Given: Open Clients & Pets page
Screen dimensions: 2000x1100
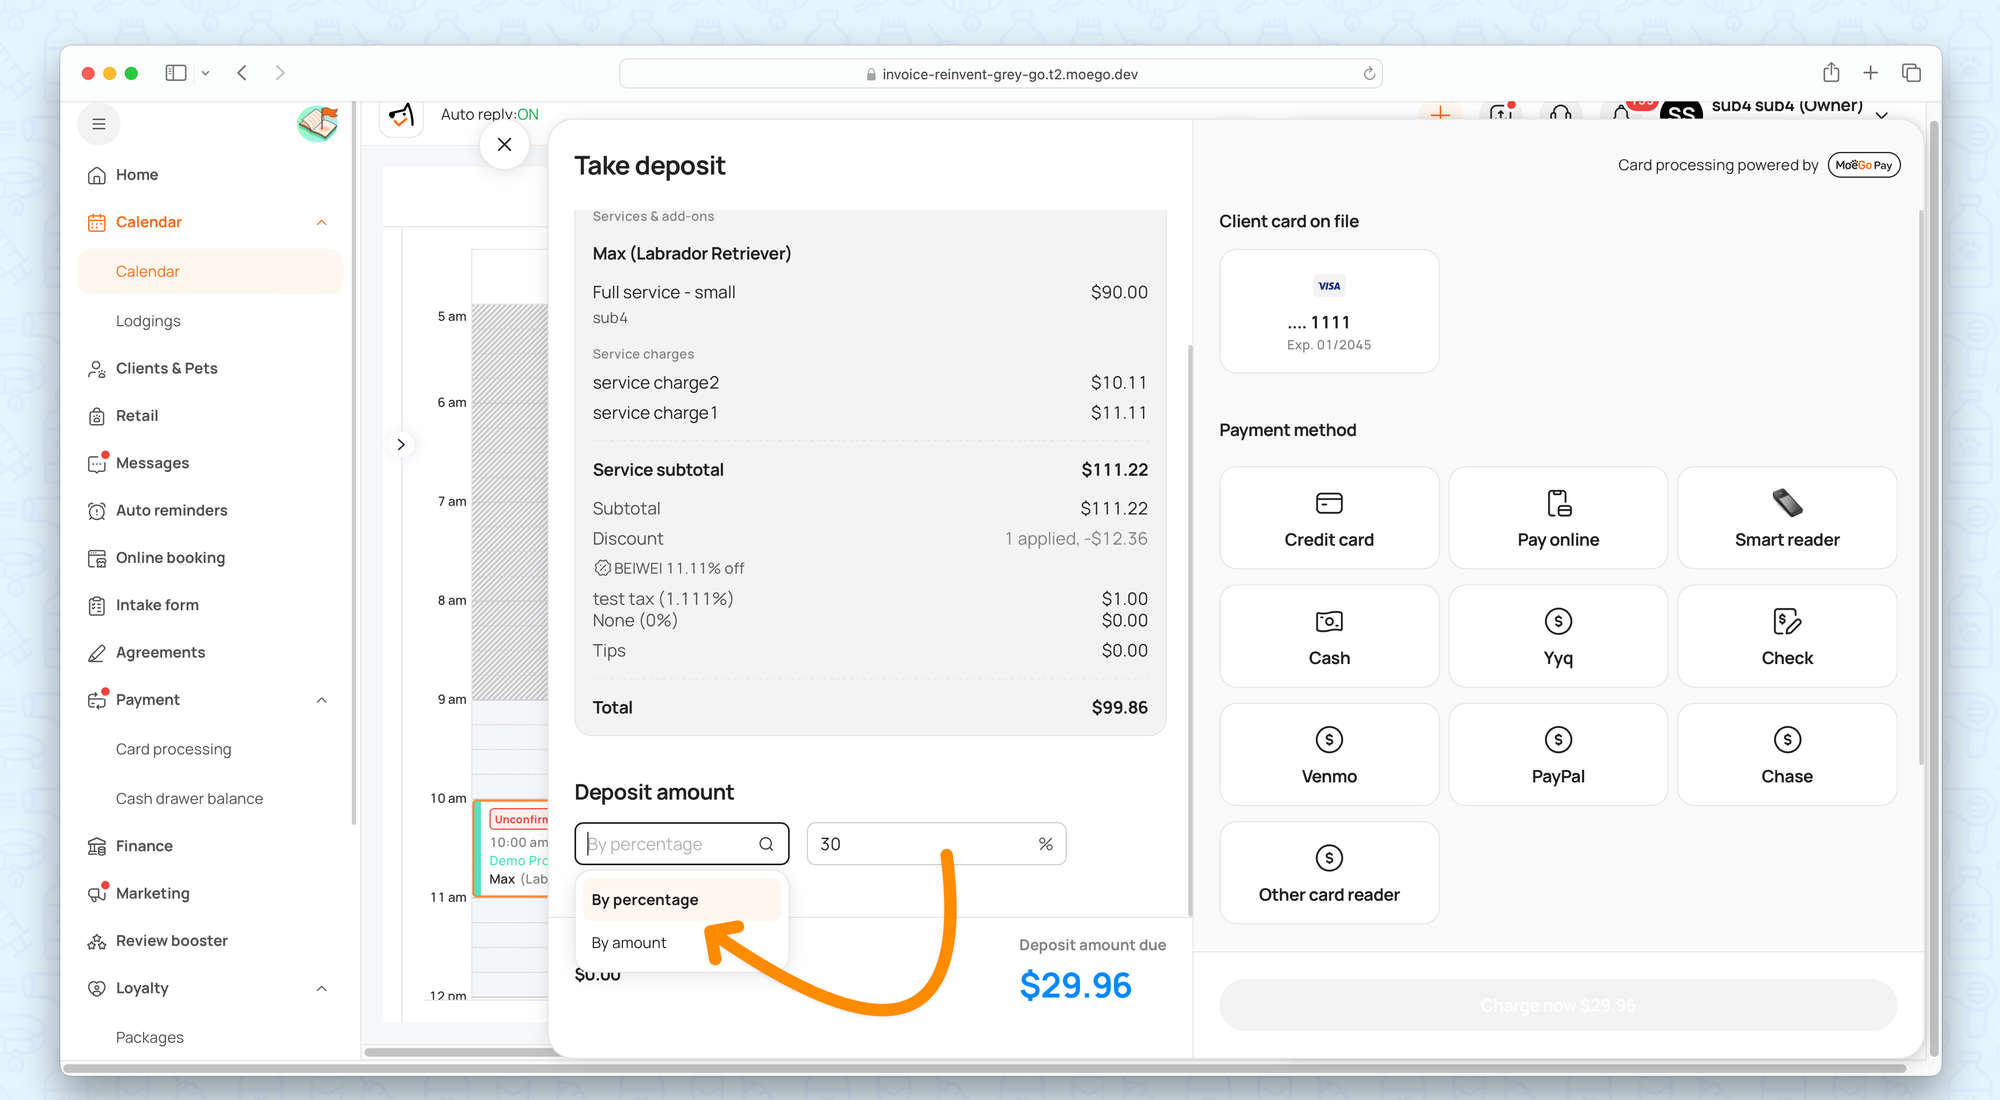Looking at the screenshot, I should tap(166, 368).
